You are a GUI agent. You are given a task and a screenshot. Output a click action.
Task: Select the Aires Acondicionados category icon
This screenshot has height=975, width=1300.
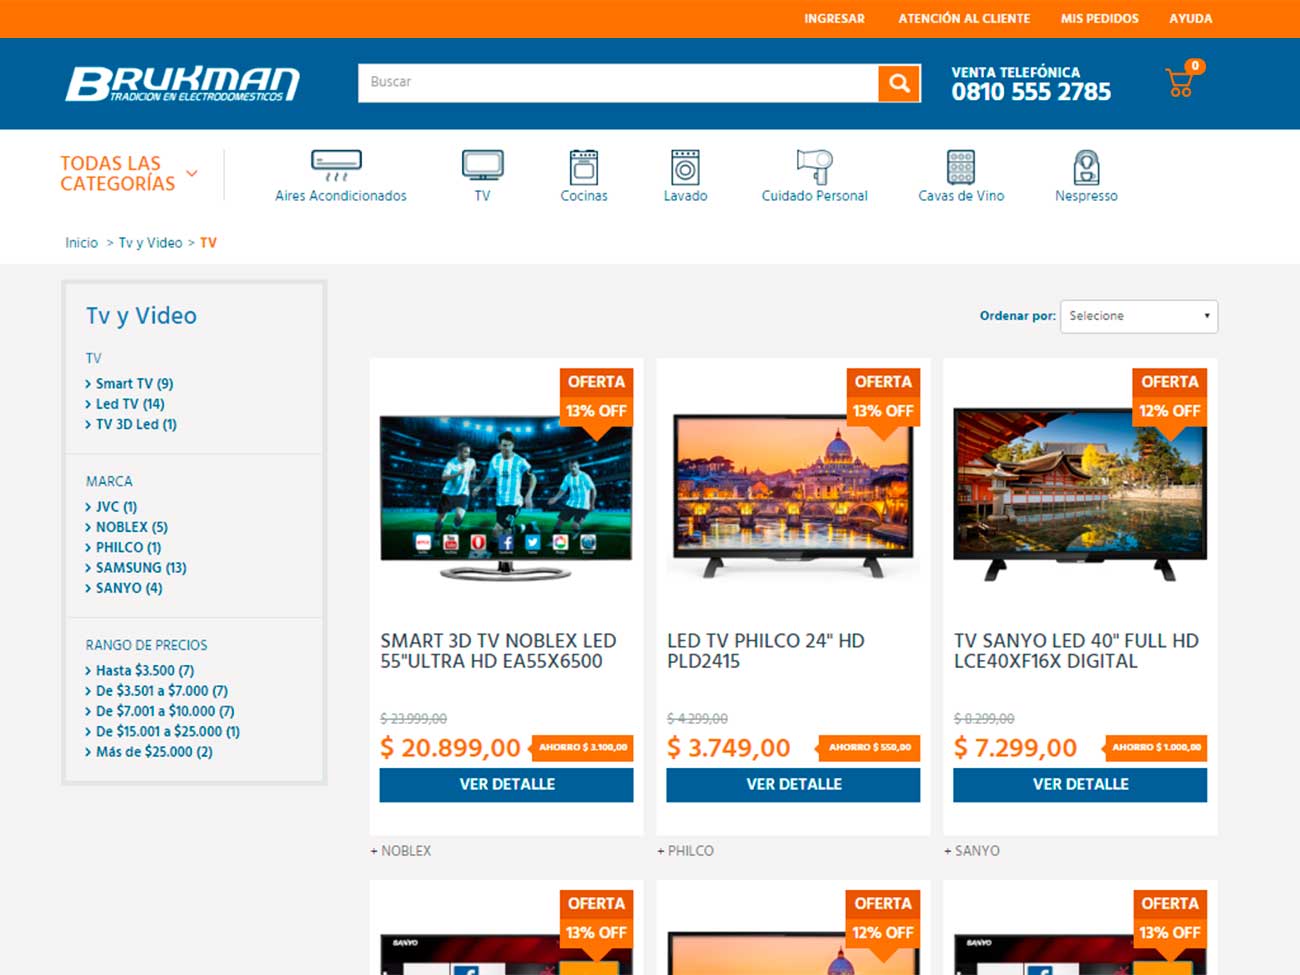(x=336, y=166)
